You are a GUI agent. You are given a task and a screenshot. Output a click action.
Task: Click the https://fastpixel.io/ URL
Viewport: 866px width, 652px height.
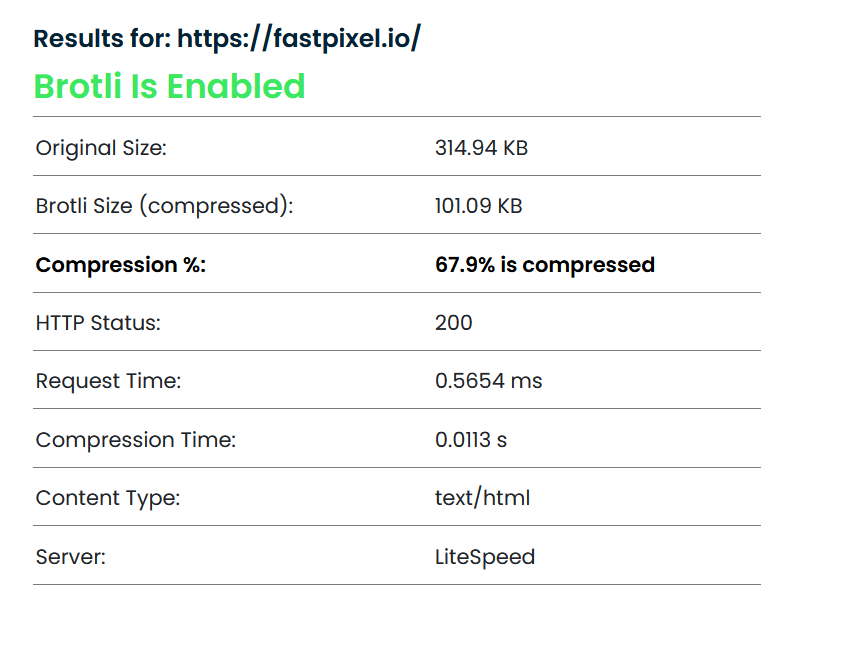coord(299,39)
